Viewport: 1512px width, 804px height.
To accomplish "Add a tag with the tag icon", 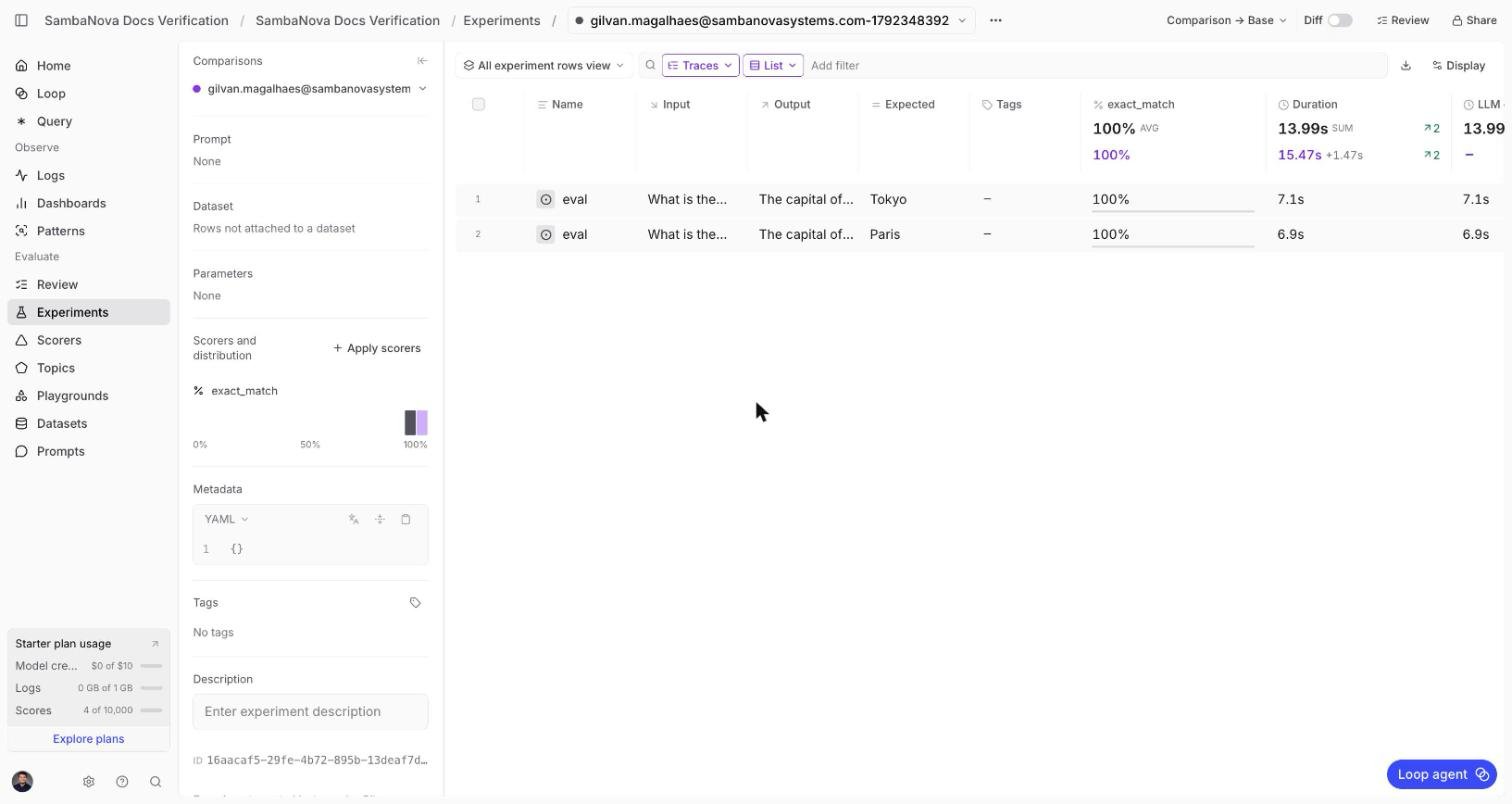I will (415, 602).
